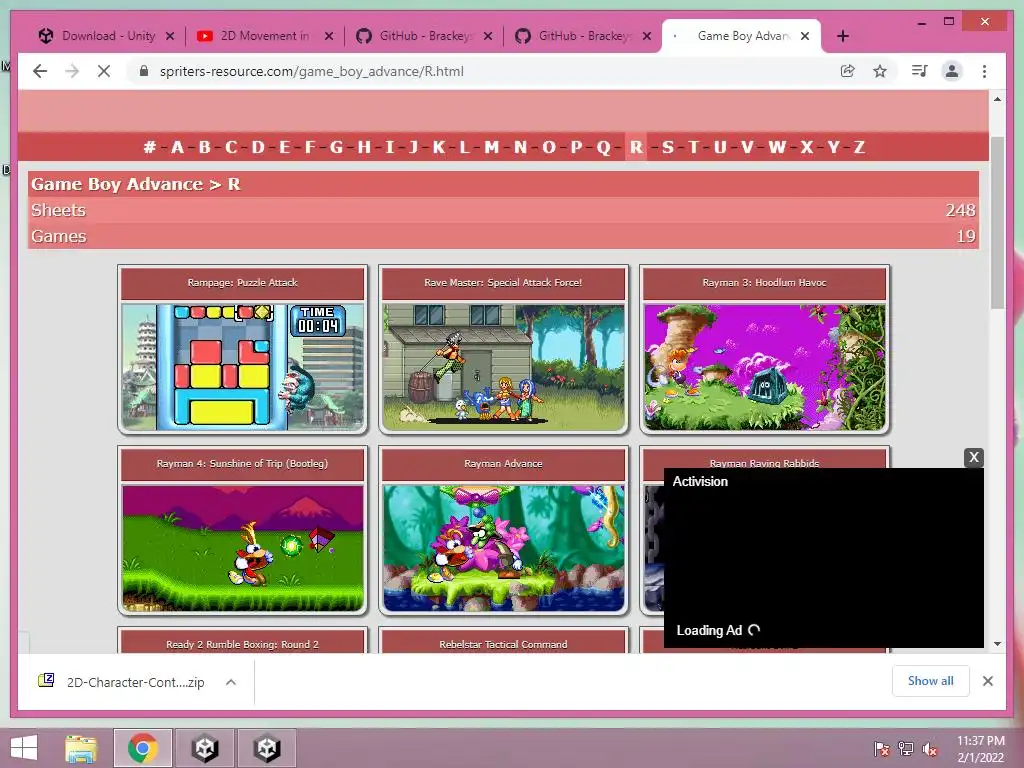This screenshot has height=768, width=1024.
Task: Switch to second GitHub - Brackeys tab
Action: [x=583, y=36]
